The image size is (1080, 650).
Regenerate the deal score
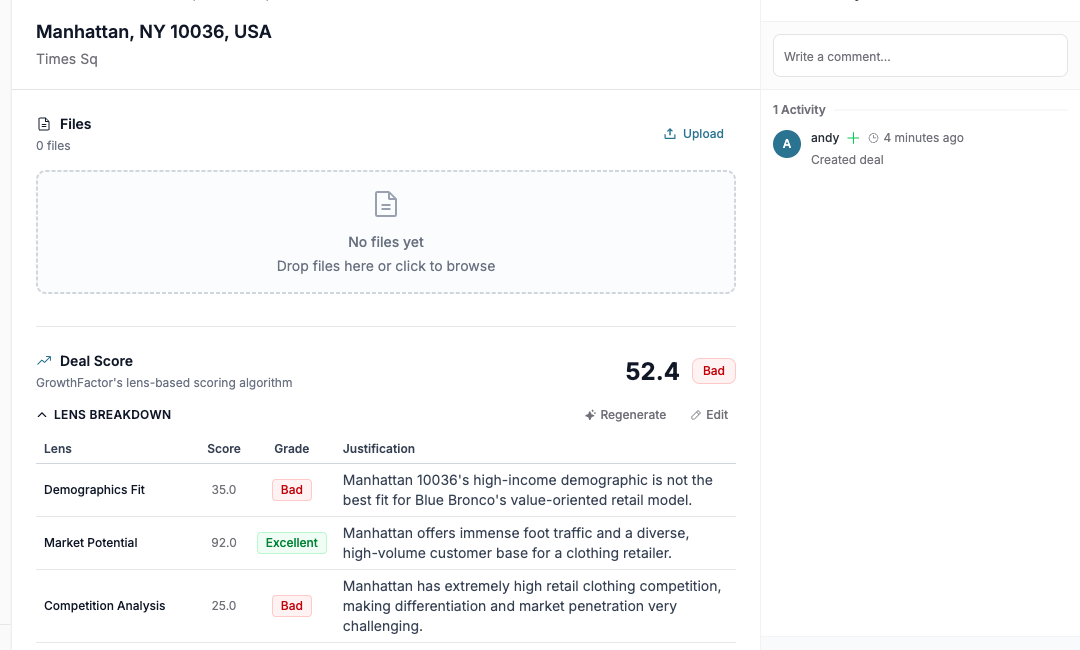coord(625,414)
